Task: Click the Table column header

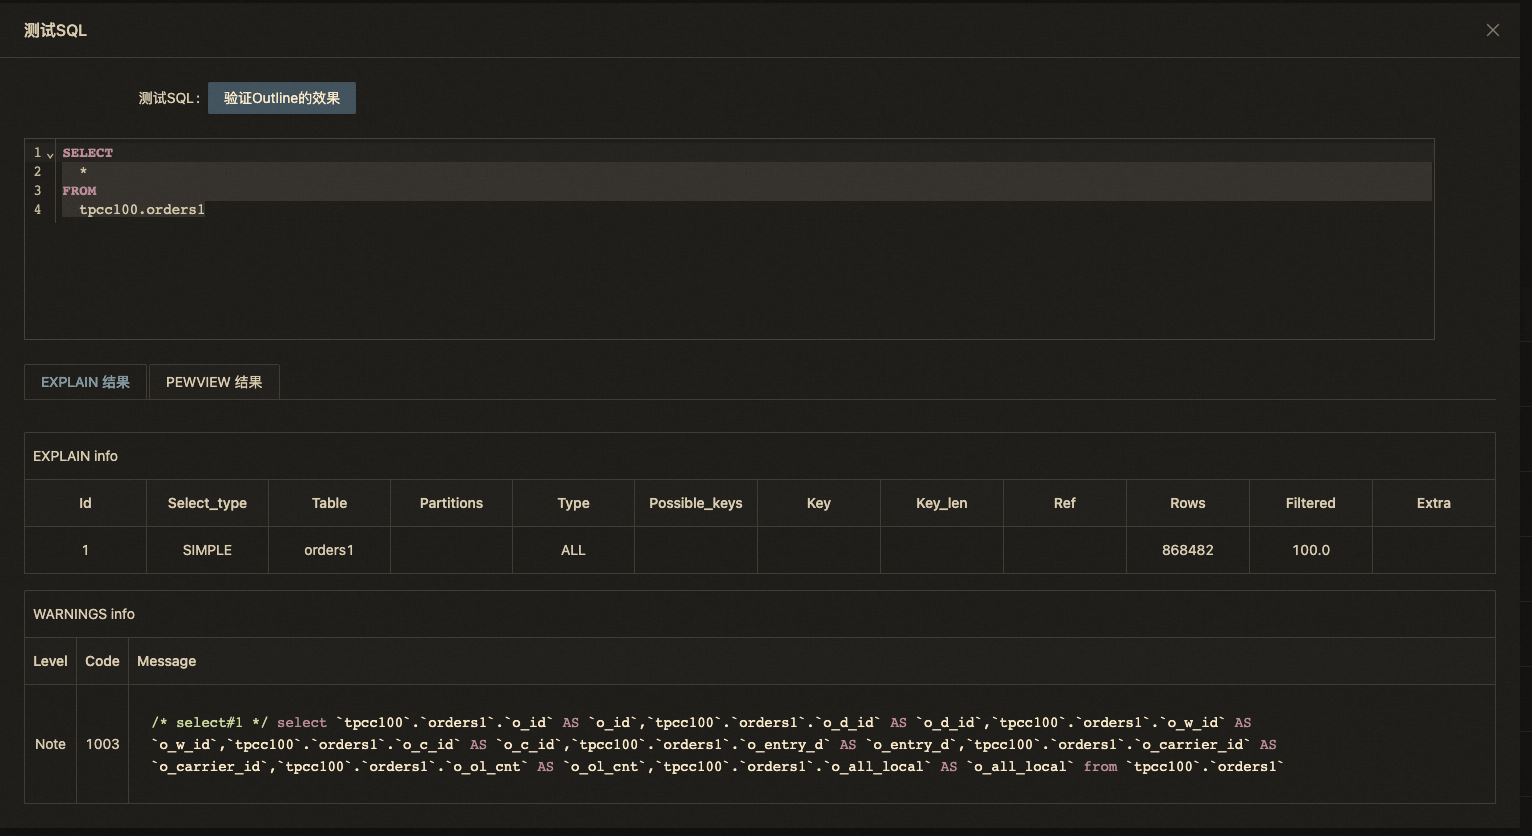Action: tap(329, 503)
